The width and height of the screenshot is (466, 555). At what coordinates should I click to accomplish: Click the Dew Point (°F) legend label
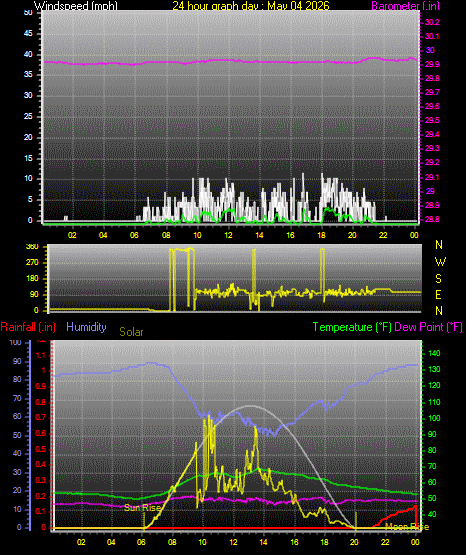pos(428,327)
